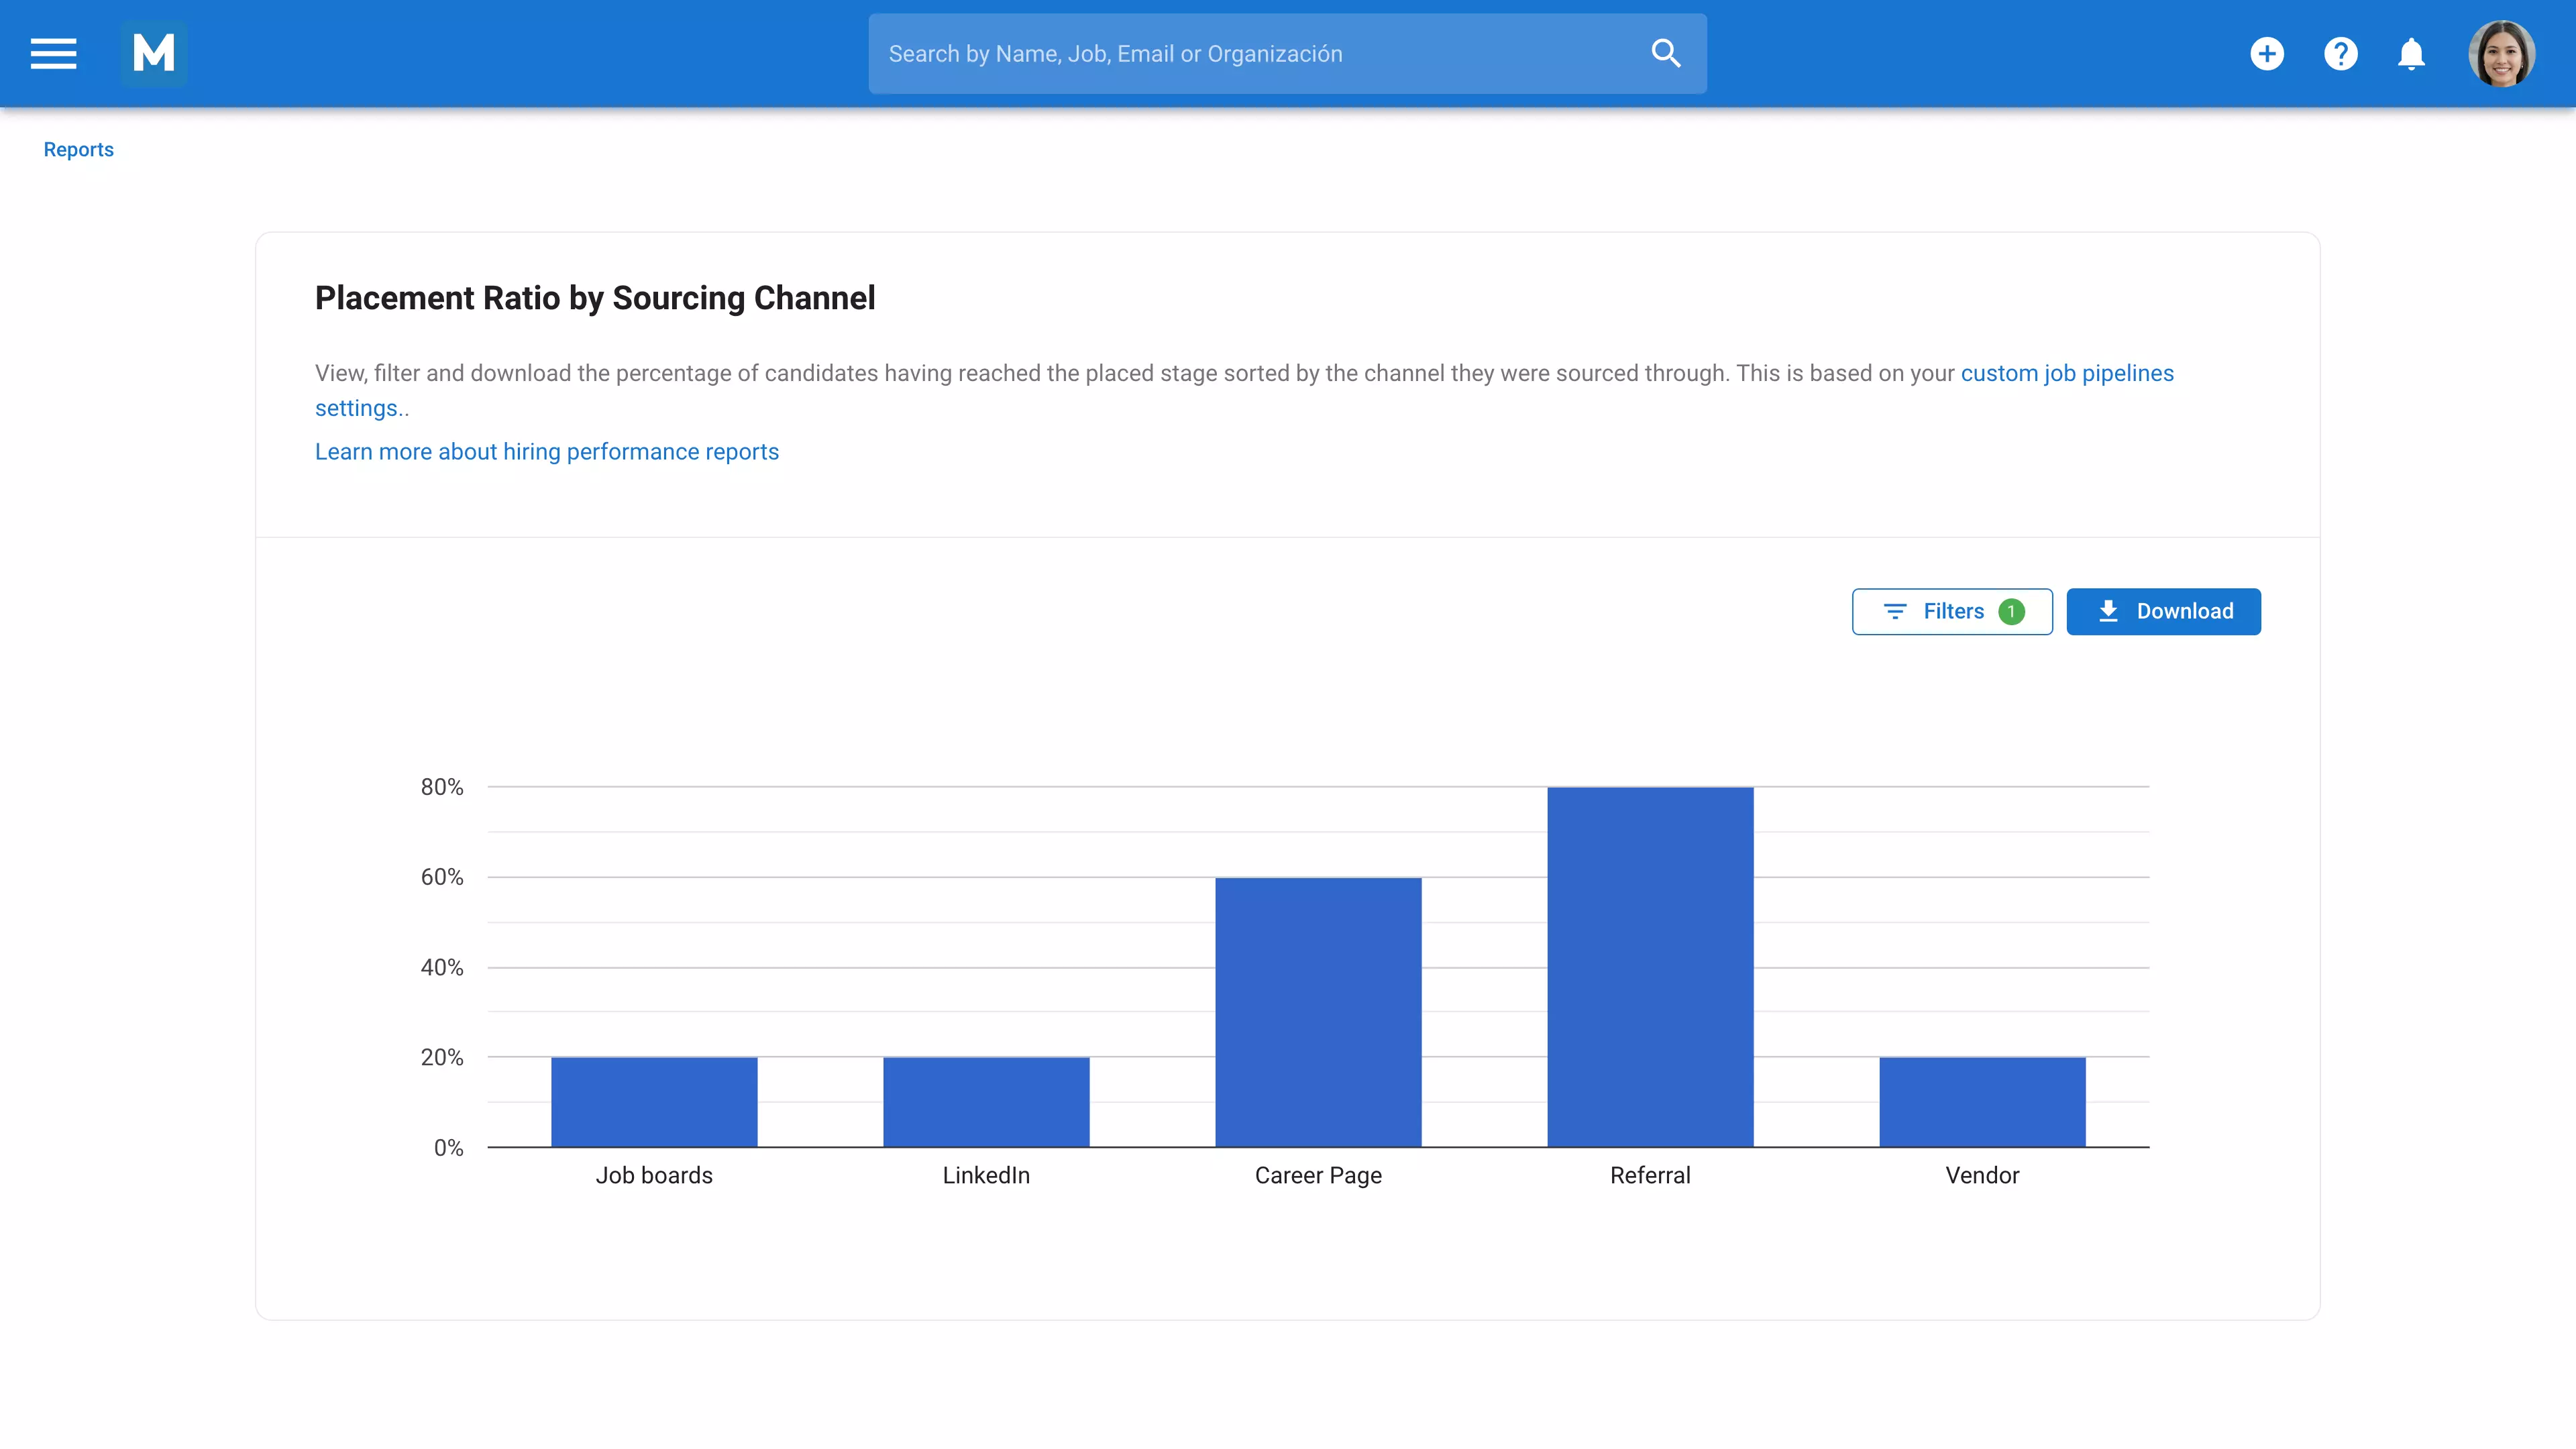The width and height of the screenshot is (2576, 1449).
Task: Click the filter funnel icon
Action: [x=1896, y=611]
